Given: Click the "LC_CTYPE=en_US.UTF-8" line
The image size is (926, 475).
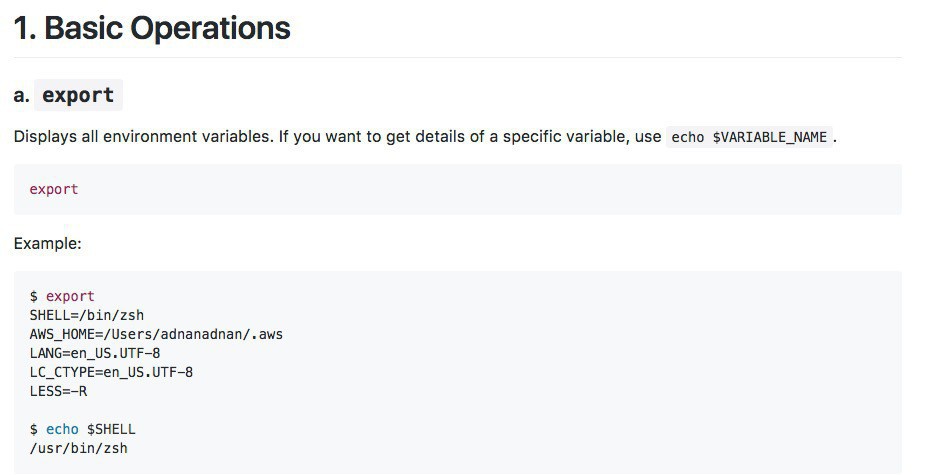Looking at the screenshot, I should 111,372.
